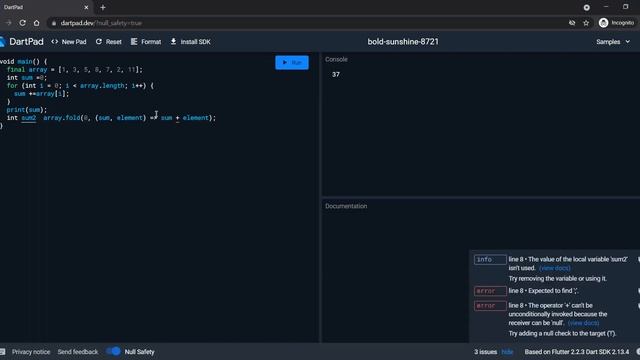Click the print(sum) line in the editor
Viewport: 640px width, 360px height.
click(x=27, y=110)
